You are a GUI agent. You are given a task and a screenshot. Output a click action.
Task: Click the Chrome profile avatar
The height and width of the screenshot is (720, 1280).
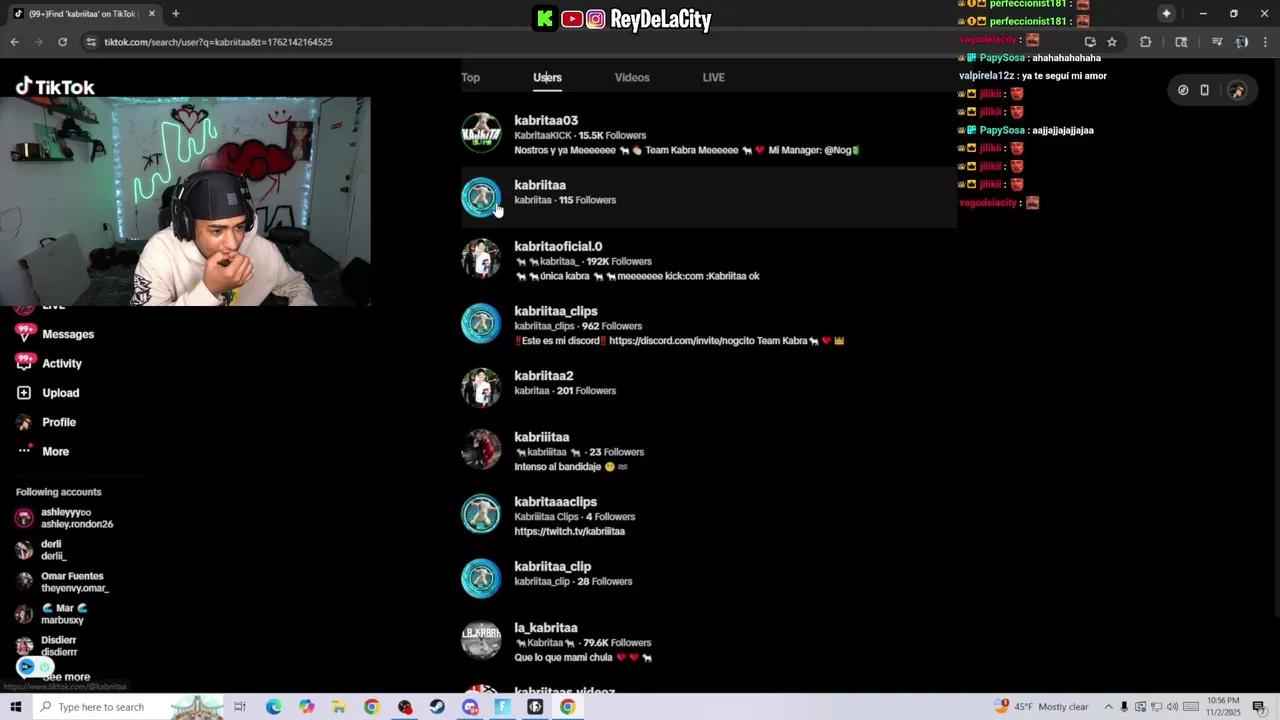(1241, 42)
